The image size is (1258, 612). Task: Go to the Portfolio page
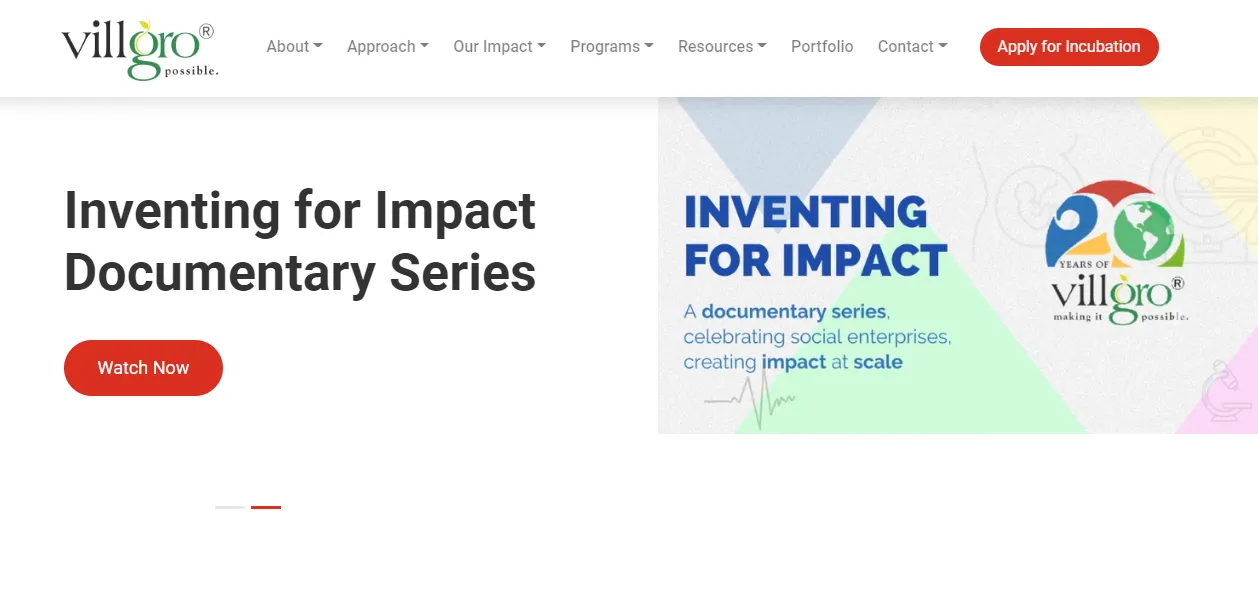click(x=822, y=47)
